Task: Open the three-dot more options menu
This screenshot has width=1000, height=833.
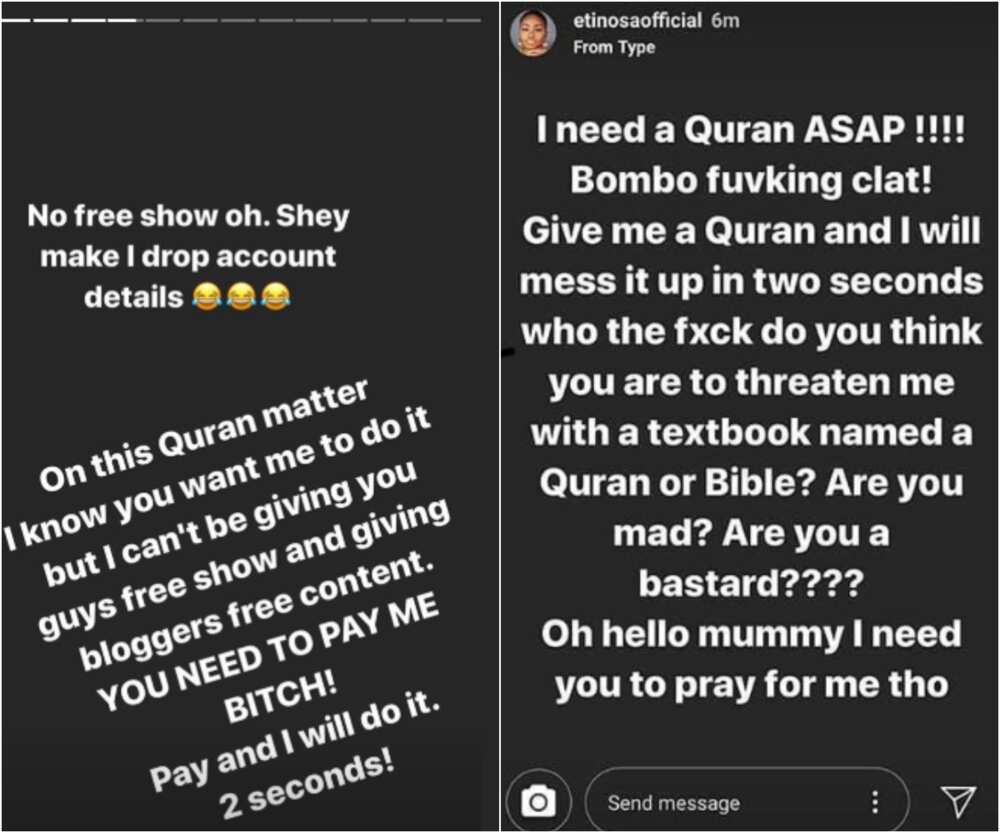Action: (x=876, y=802)
